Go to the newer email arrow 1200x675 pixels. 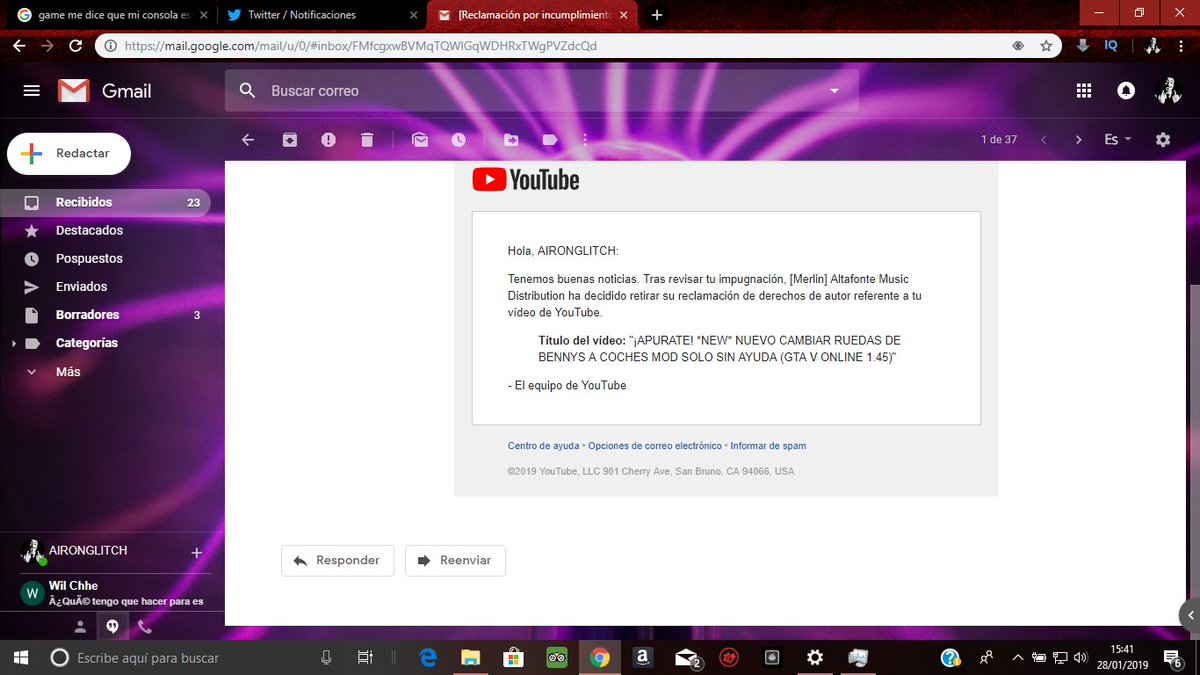[x=1044, y=140]
